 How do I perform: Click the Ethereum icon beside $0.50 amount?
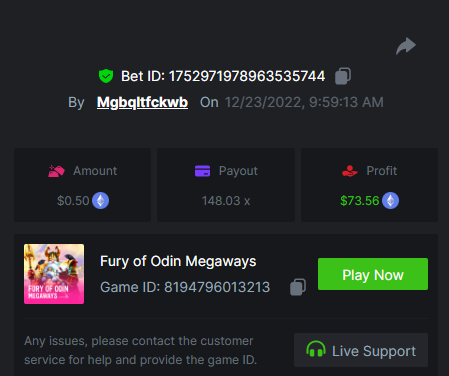coord(100,201)
